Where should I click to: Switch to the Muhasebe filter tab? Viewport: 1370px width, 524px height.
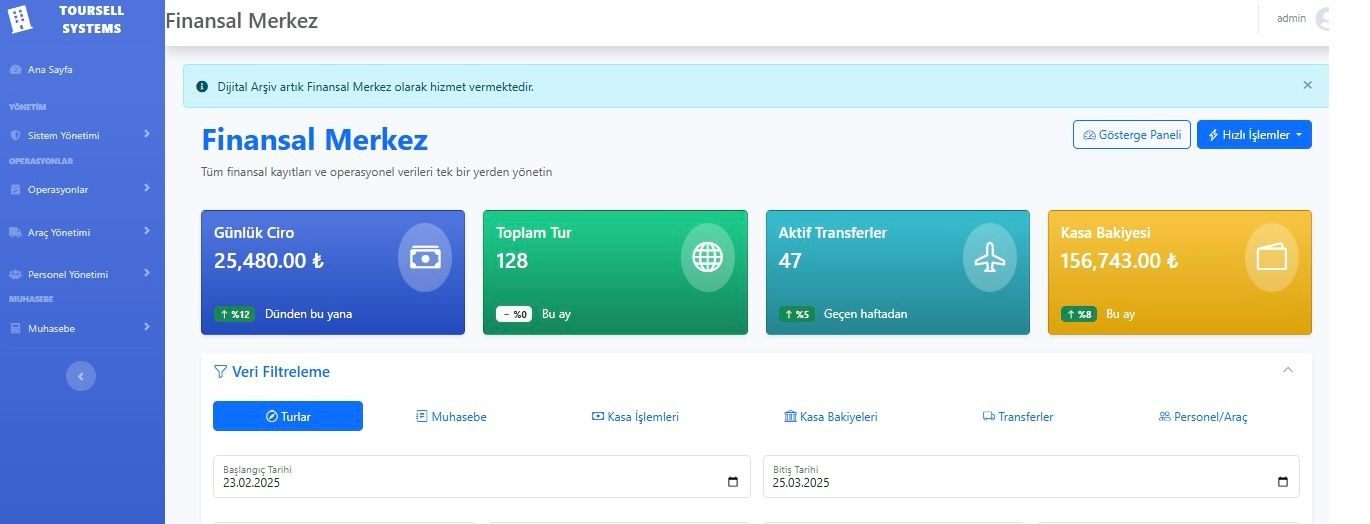[451, 417]
